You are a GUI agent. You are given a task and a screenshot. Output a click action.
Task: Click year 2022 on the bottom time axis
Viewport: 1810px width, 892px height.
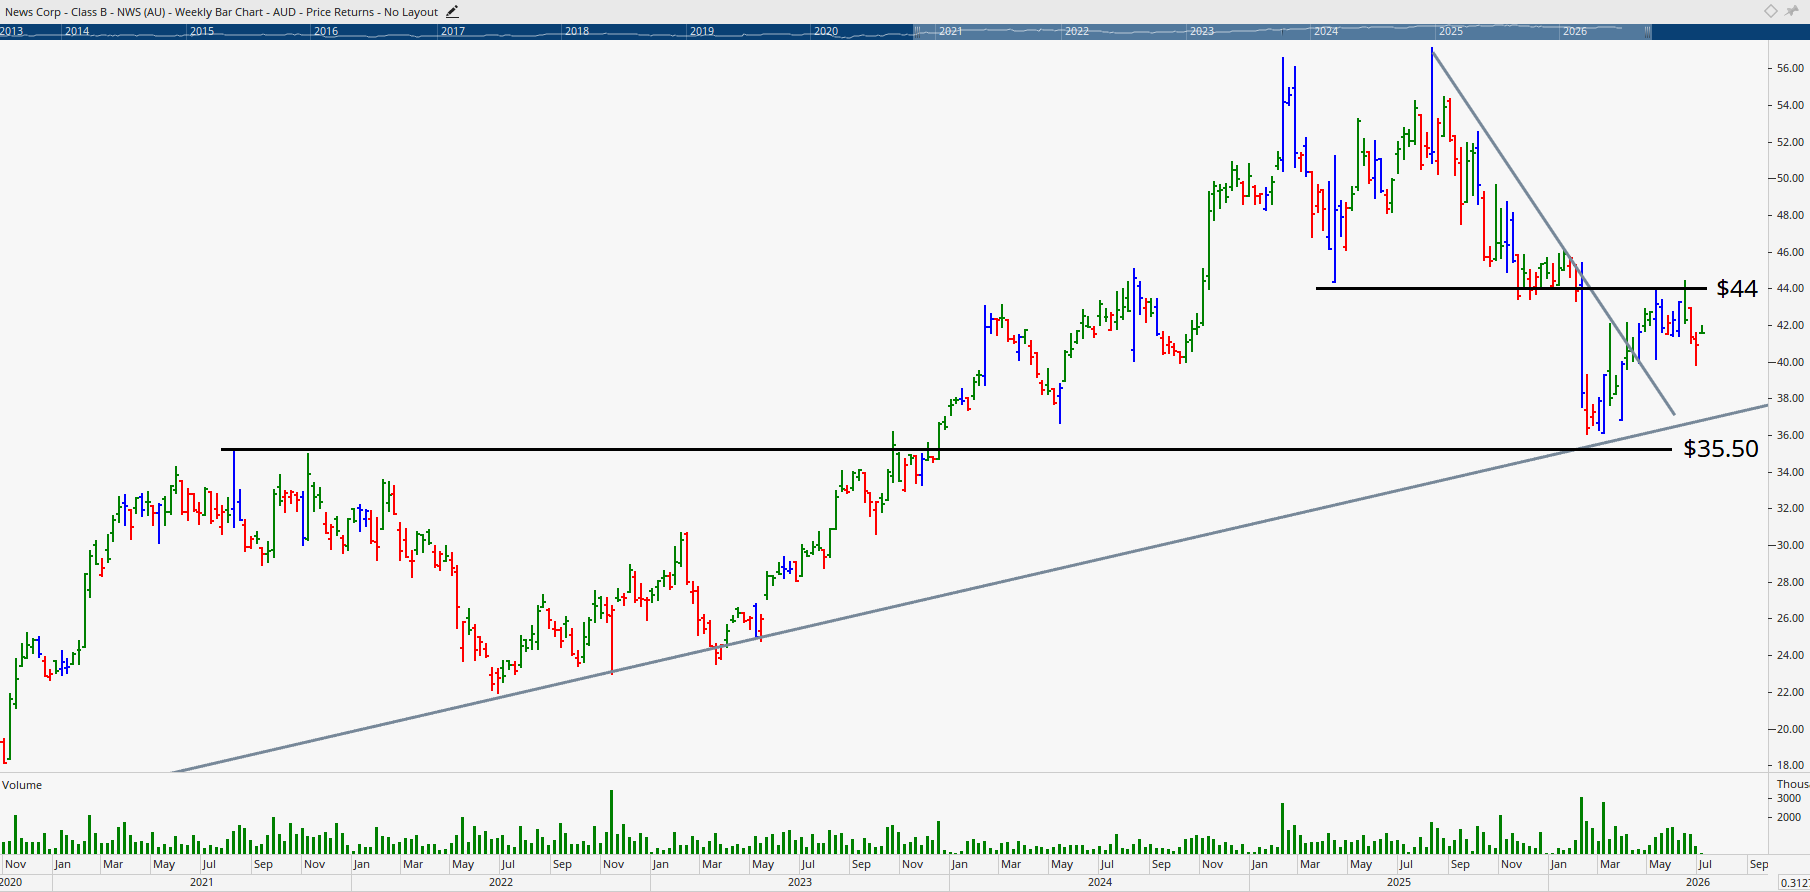pos(501,882)
